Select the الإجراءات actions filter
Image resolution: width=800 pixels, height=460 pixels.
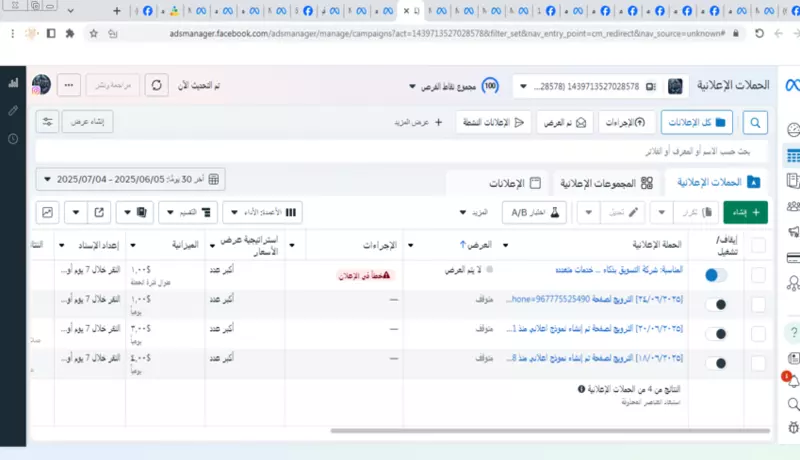tap(626, 122)
